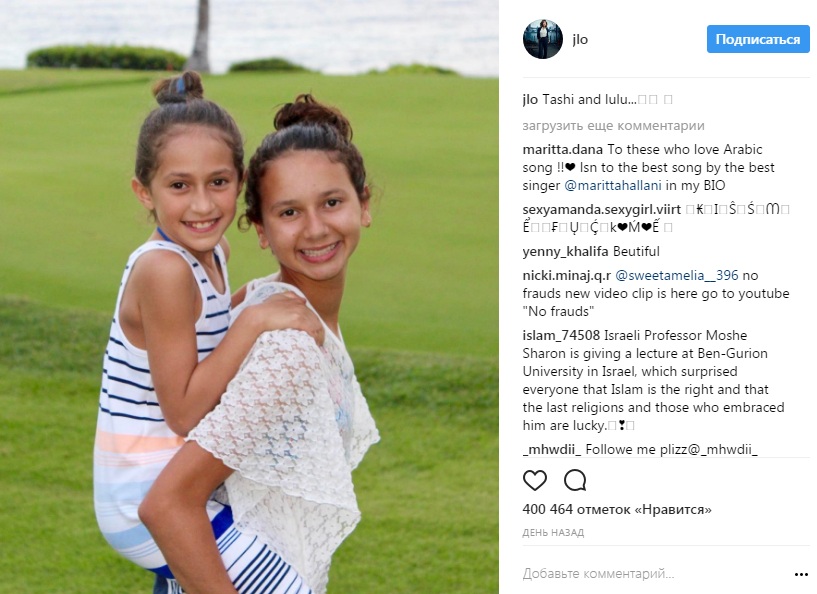The width and height of the screenshot is (817, 594).
Task: Open comment bubble icon
Action: [x=575, y=480]
